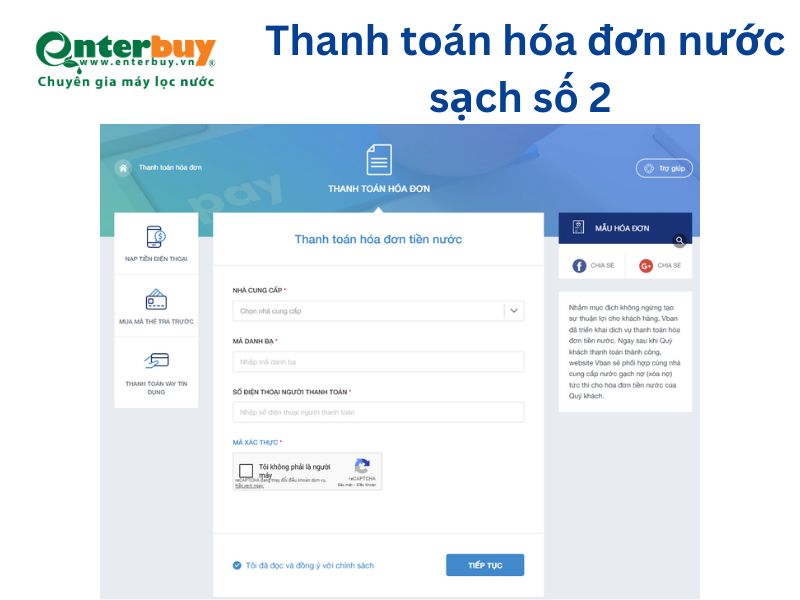Open the Chọn nhà cung cấp combo box
This screenshot has width=800, height=600.
[378, 311]
